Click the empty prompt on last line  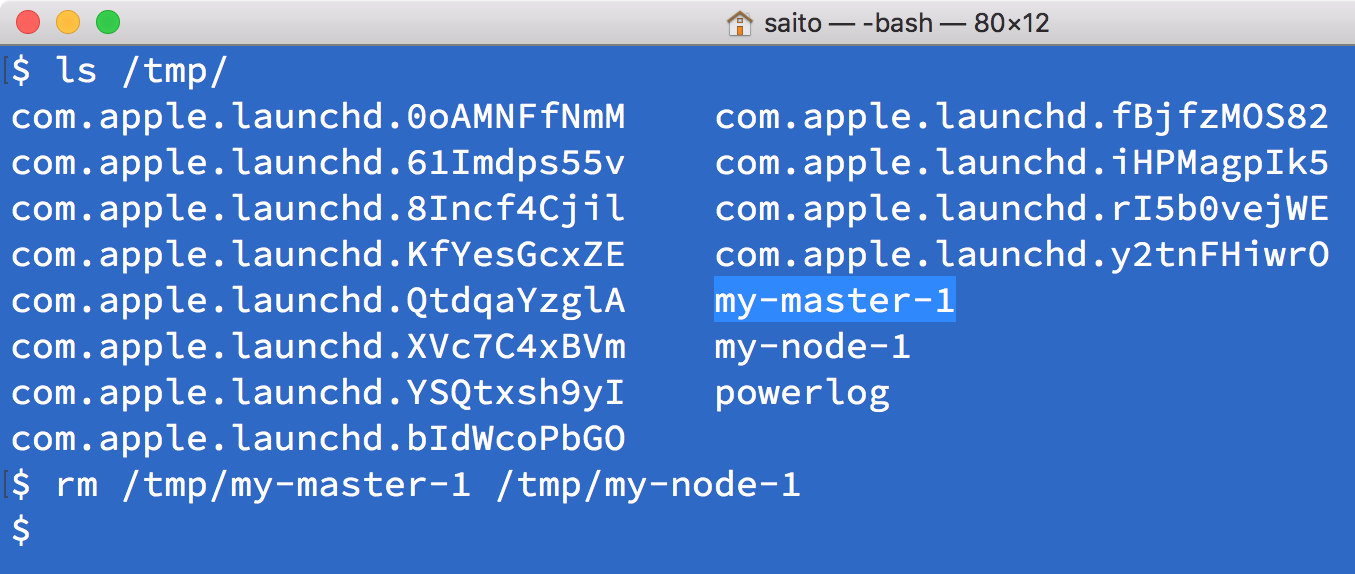coord(21,531)
